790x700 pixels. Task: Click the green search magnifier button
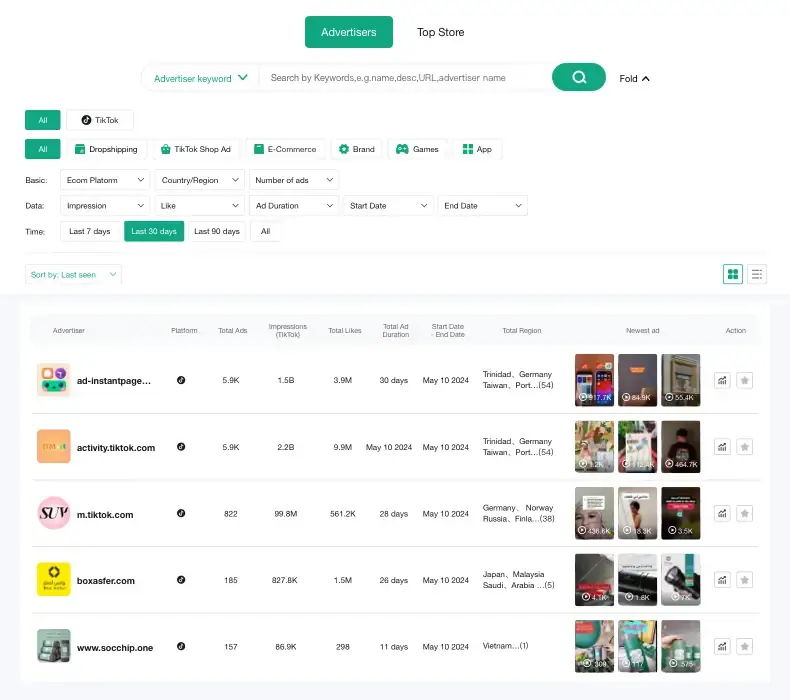(578, 77)
